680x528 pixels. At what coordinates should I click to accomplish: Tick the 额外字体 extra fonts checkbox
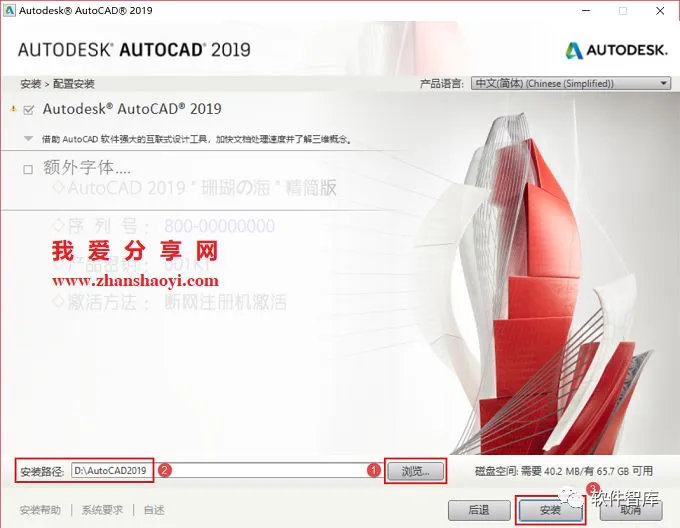28,169
